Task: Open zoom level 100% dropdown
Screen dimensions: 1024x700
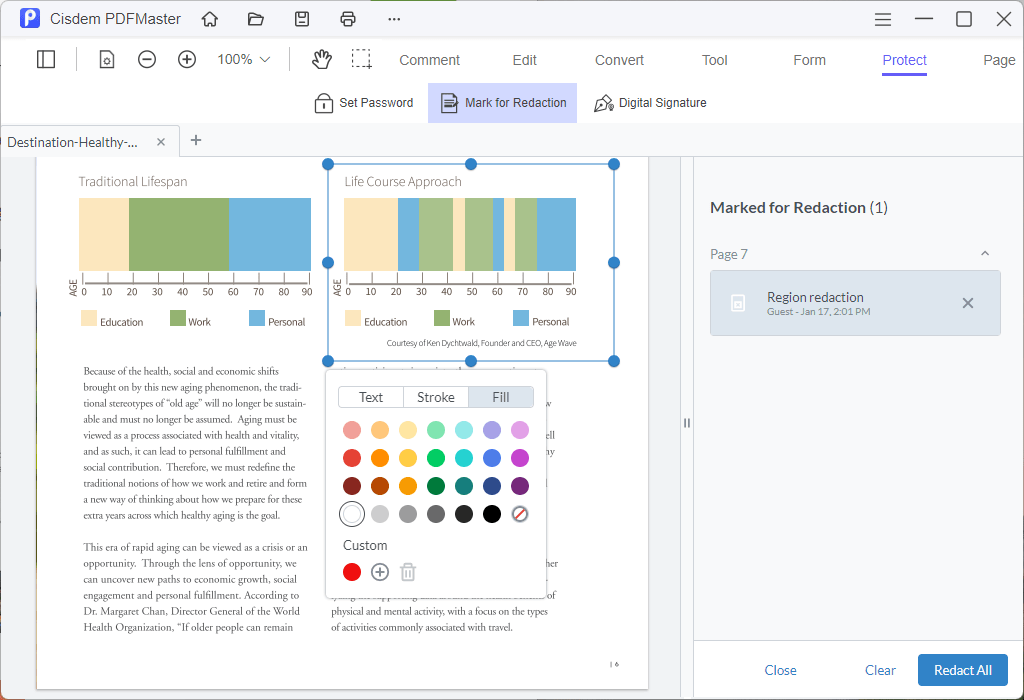Action: pyautogui.click(x=244, y=59)
